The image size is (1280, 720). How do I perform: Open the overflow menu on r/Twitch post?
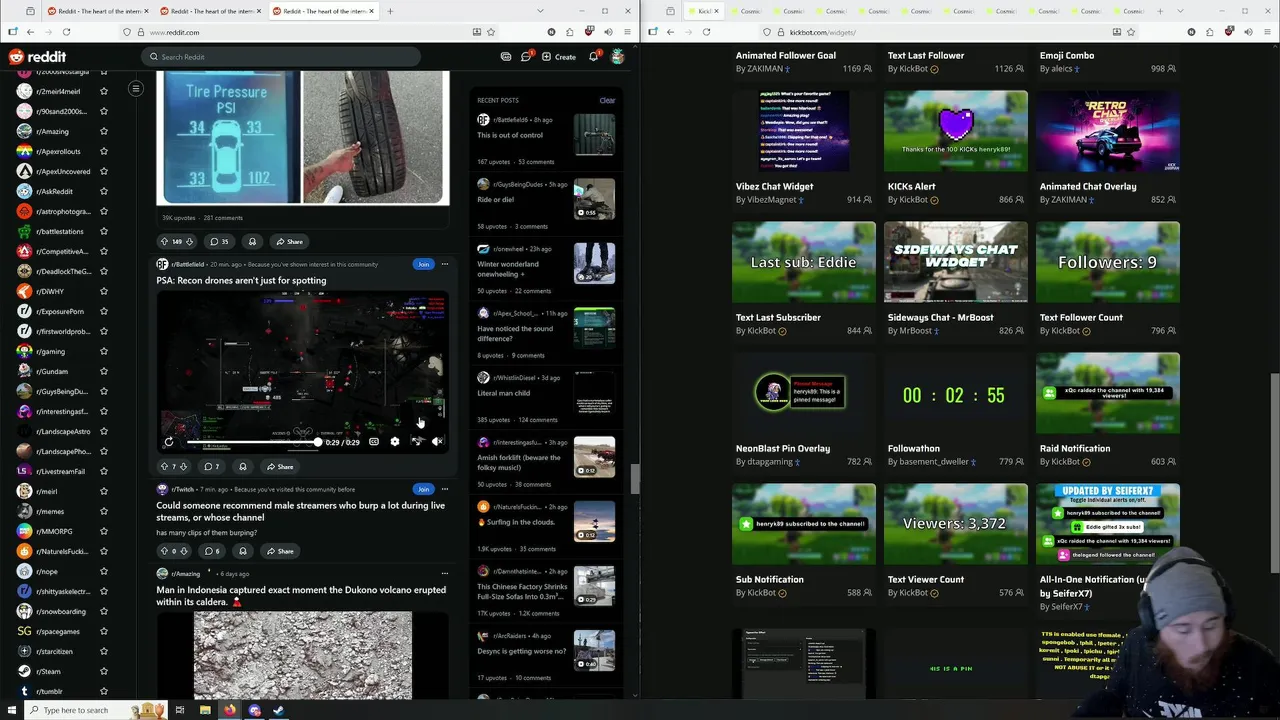click(x=445, y=489)
